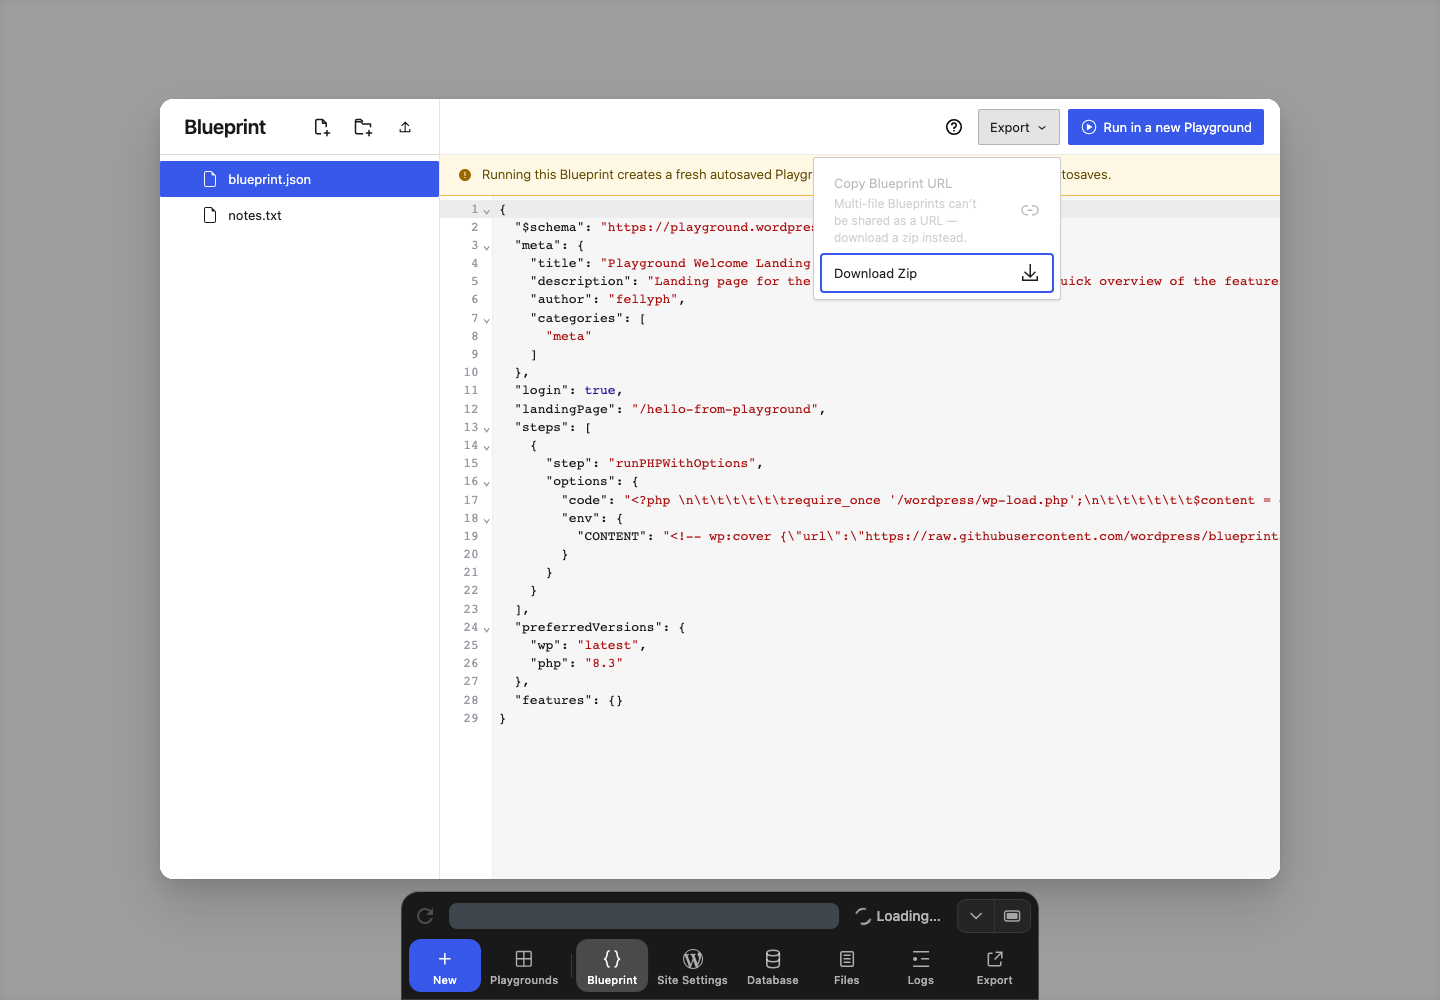This screenshot has width=1440, height=1000.
Task: Click the file icon beside notes.txt
Action: (210, 215)
